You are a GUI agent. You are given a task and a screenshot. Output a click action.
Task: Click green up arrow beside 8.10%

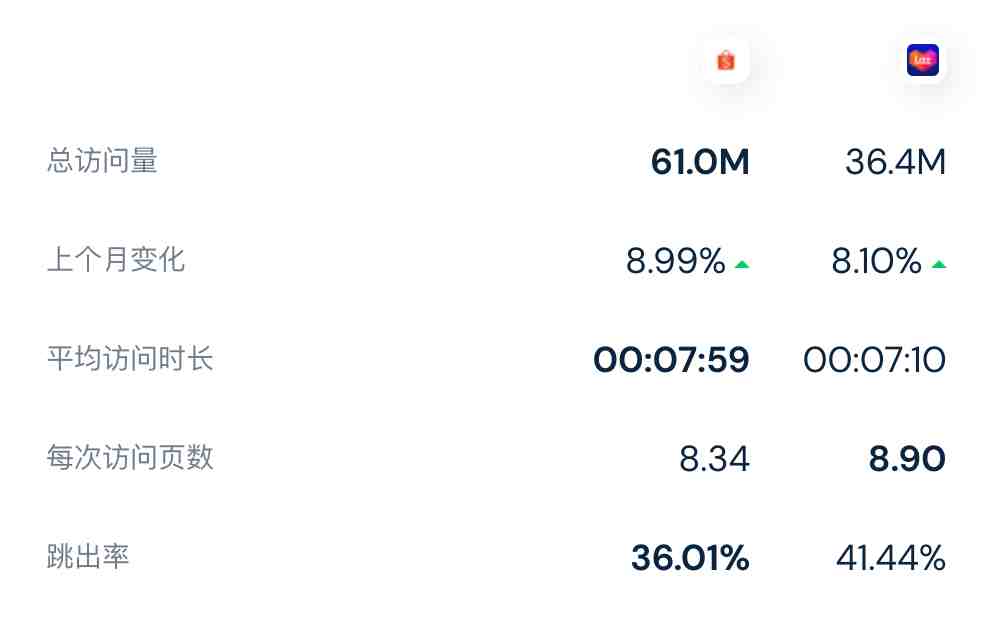coord(939,264)
